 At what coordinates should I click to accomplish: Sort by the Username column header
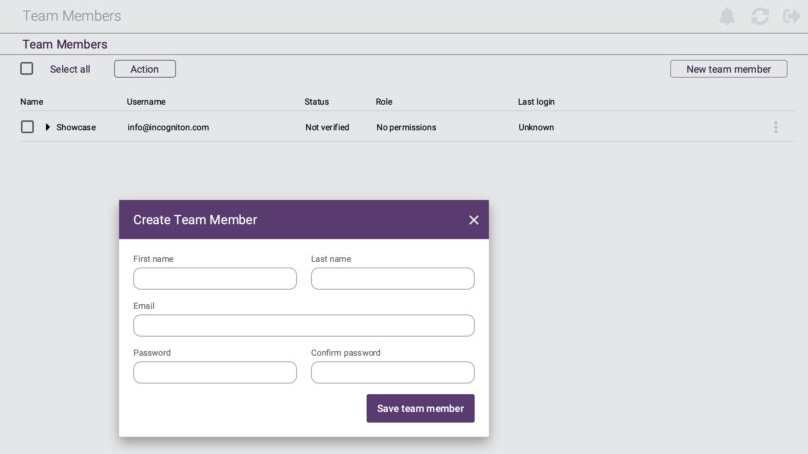[146, 102]
